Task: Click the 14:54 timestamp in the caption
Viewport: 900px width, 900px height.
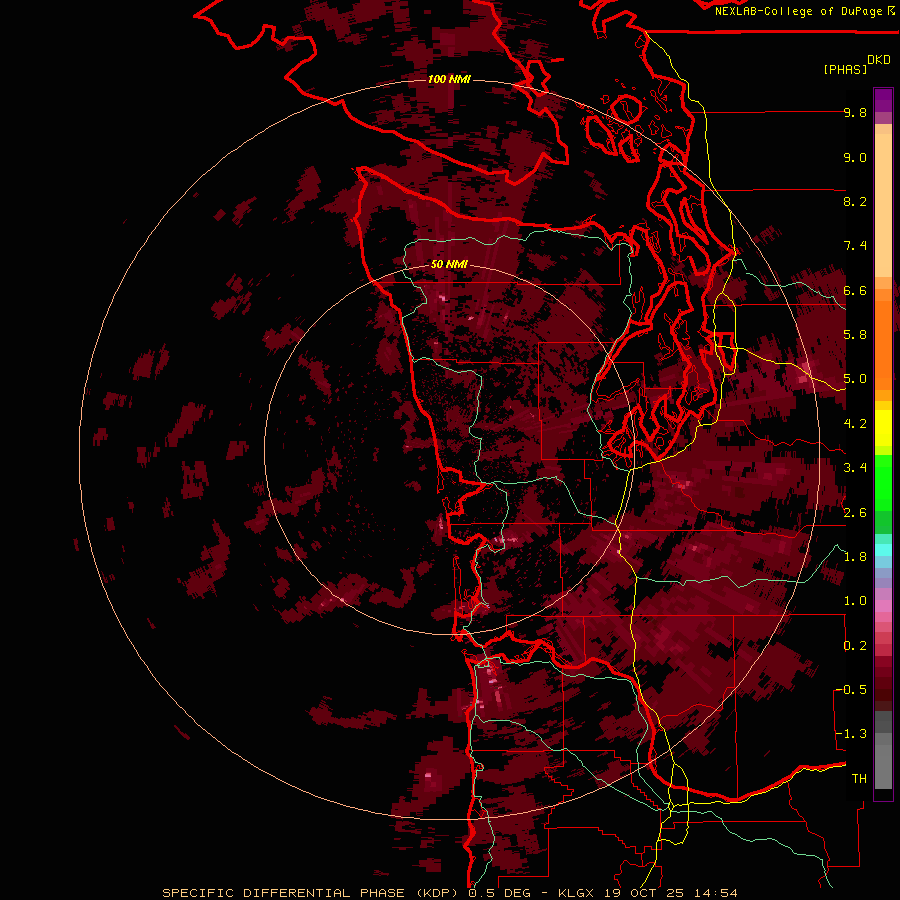Action: tap(715, 893)
